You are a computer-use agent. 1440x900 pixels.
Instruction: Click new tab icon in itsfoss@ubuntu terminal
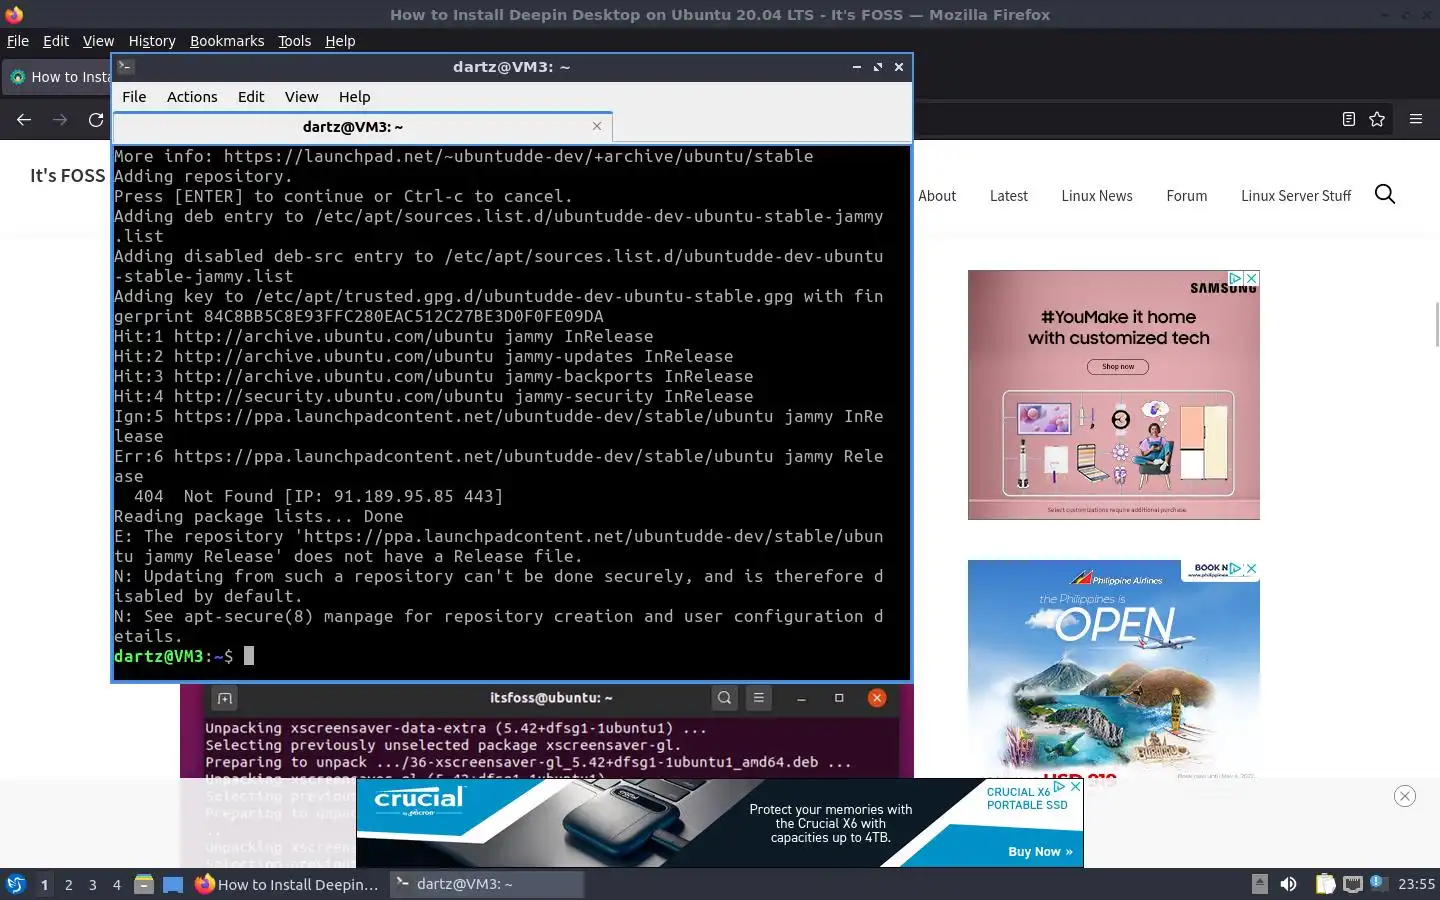point(224,698)
